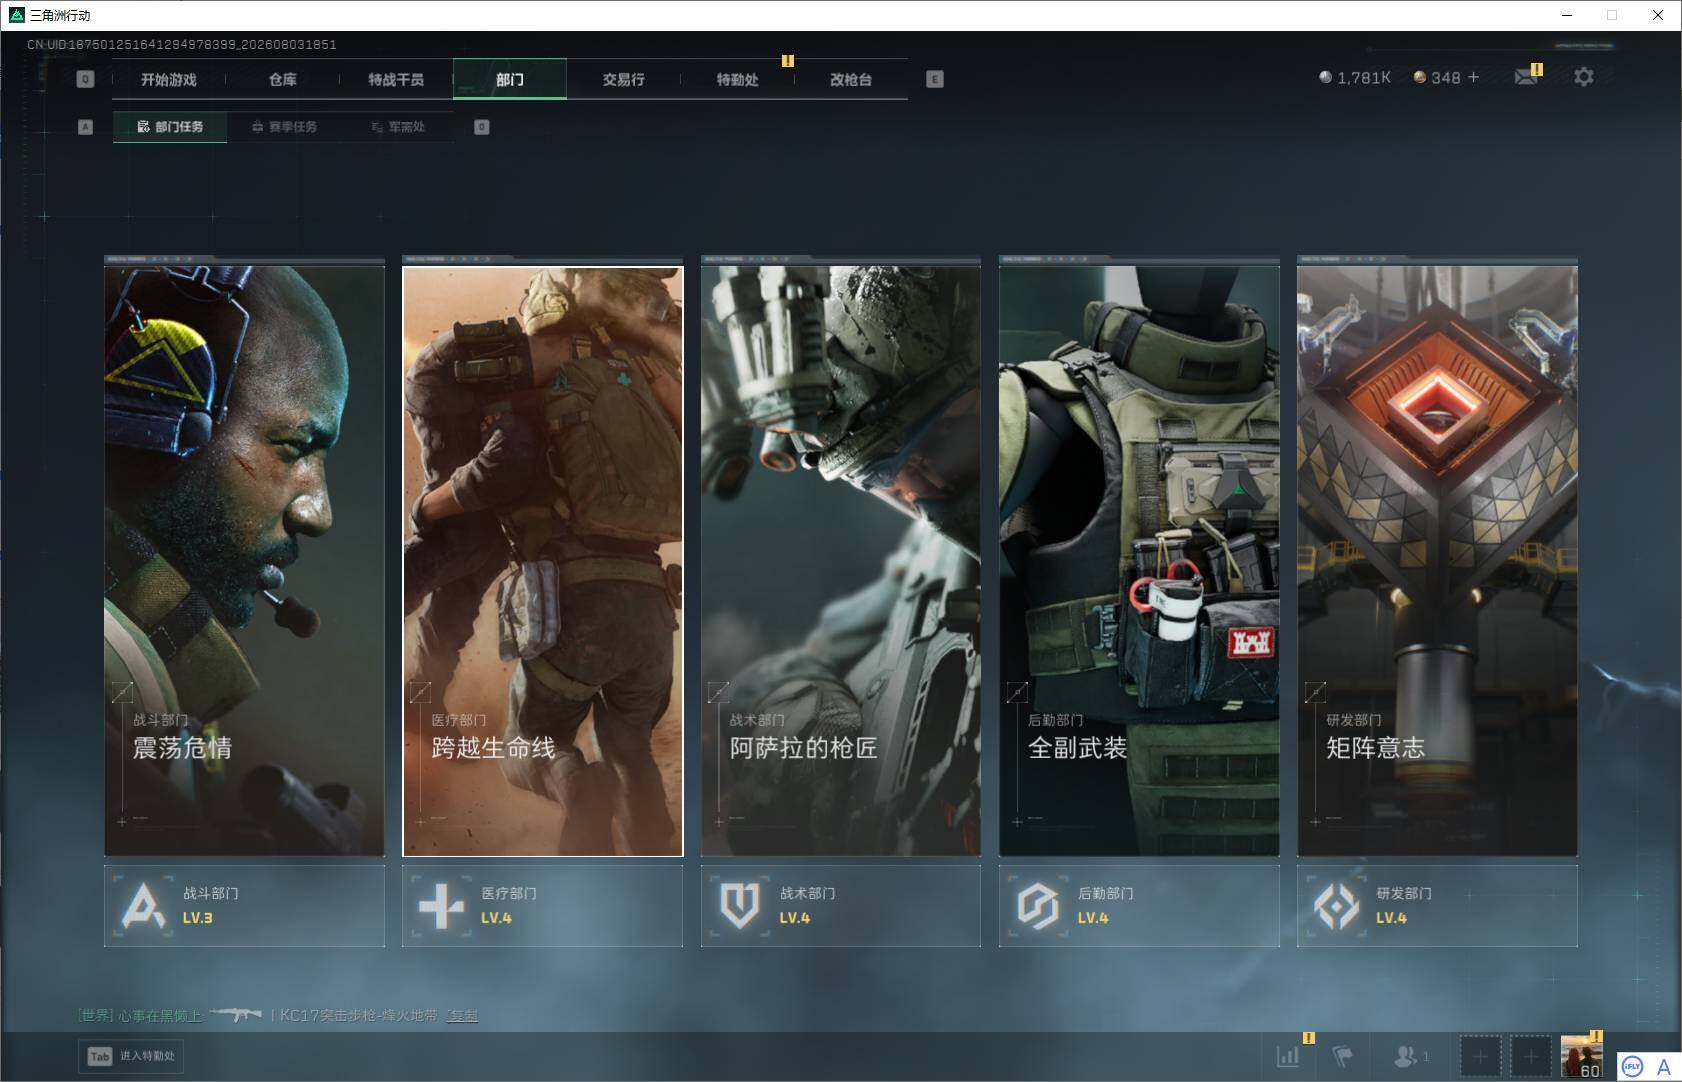Image resolution: width=1682 pixels, height=1082 pixels.
Task: Open the 跨越生命线 mission card
Action: tap(543, 561)
